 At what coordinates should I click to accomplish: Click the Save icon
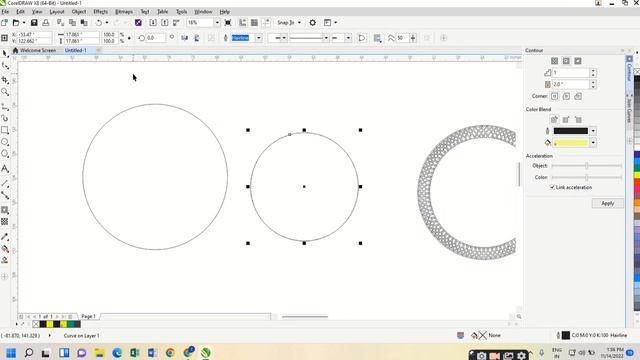pyautogui.click(x=34, y=22)
